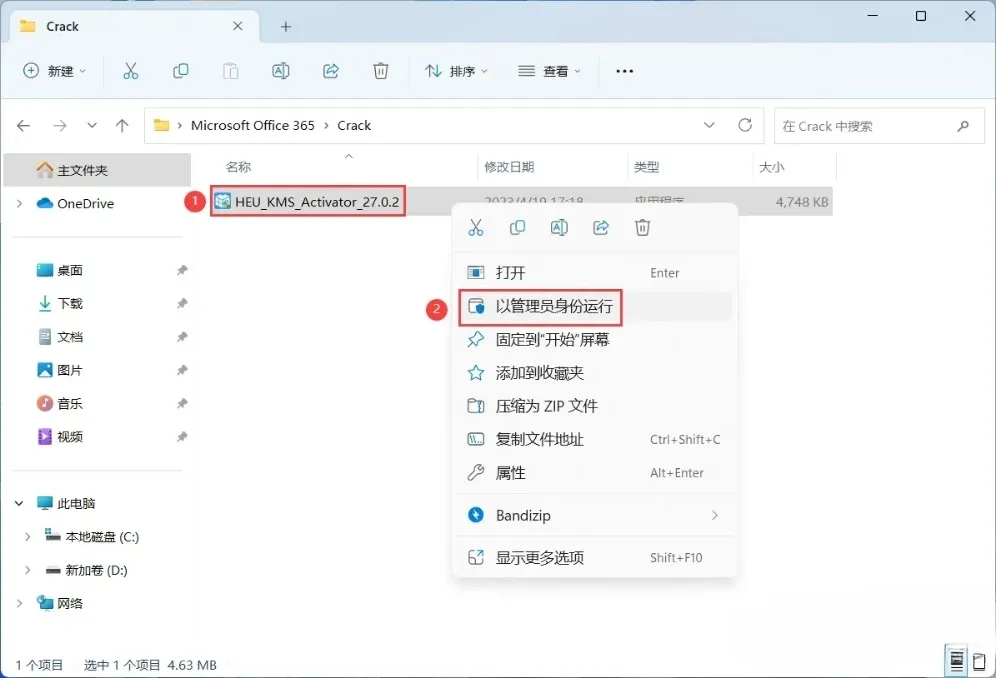Go up one folder level
Viewport: 996px width, 678px height.
click(122, 126)
